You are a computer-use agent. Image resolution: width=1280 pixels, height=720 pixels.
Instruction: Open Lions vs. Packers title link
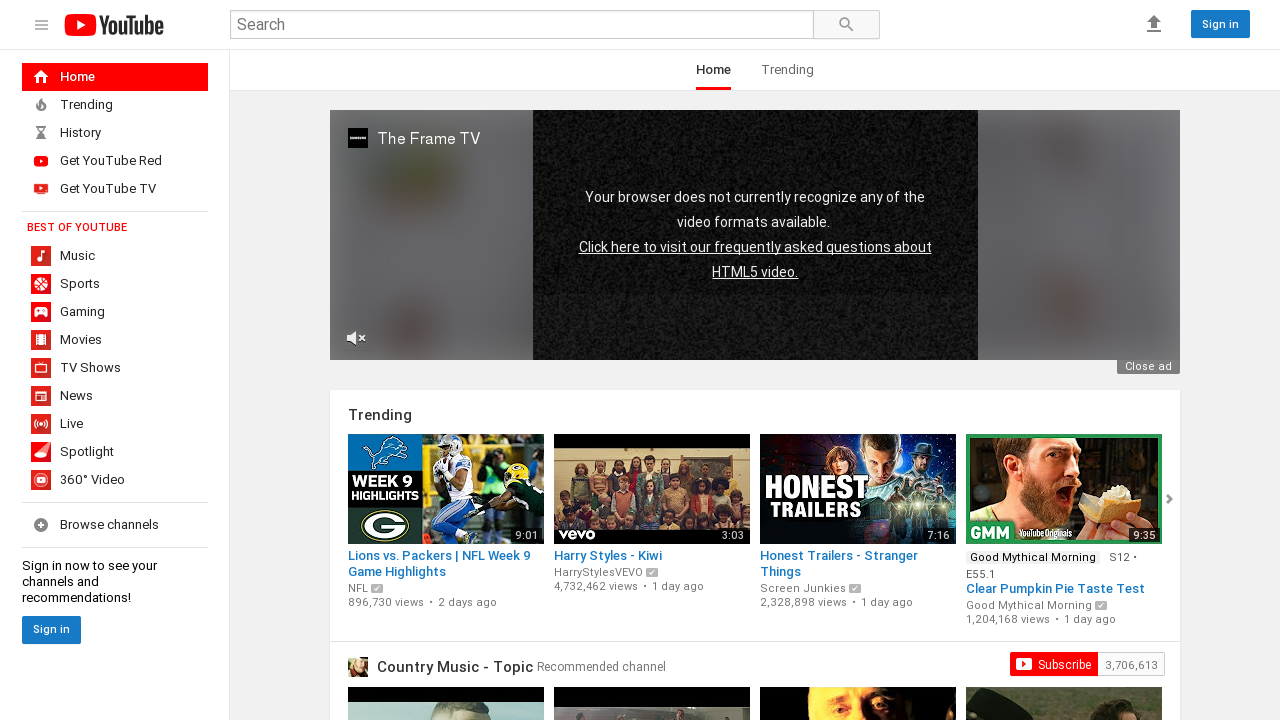tap(440, 564)
